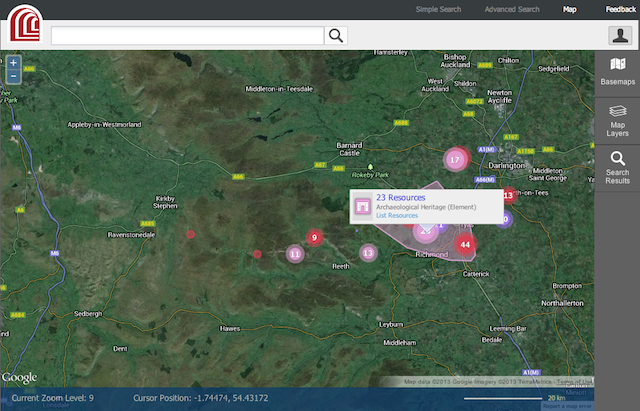Open the user account icon
Image resolution: width=640 pixels, height=411 pixels.
coord(620,35)
